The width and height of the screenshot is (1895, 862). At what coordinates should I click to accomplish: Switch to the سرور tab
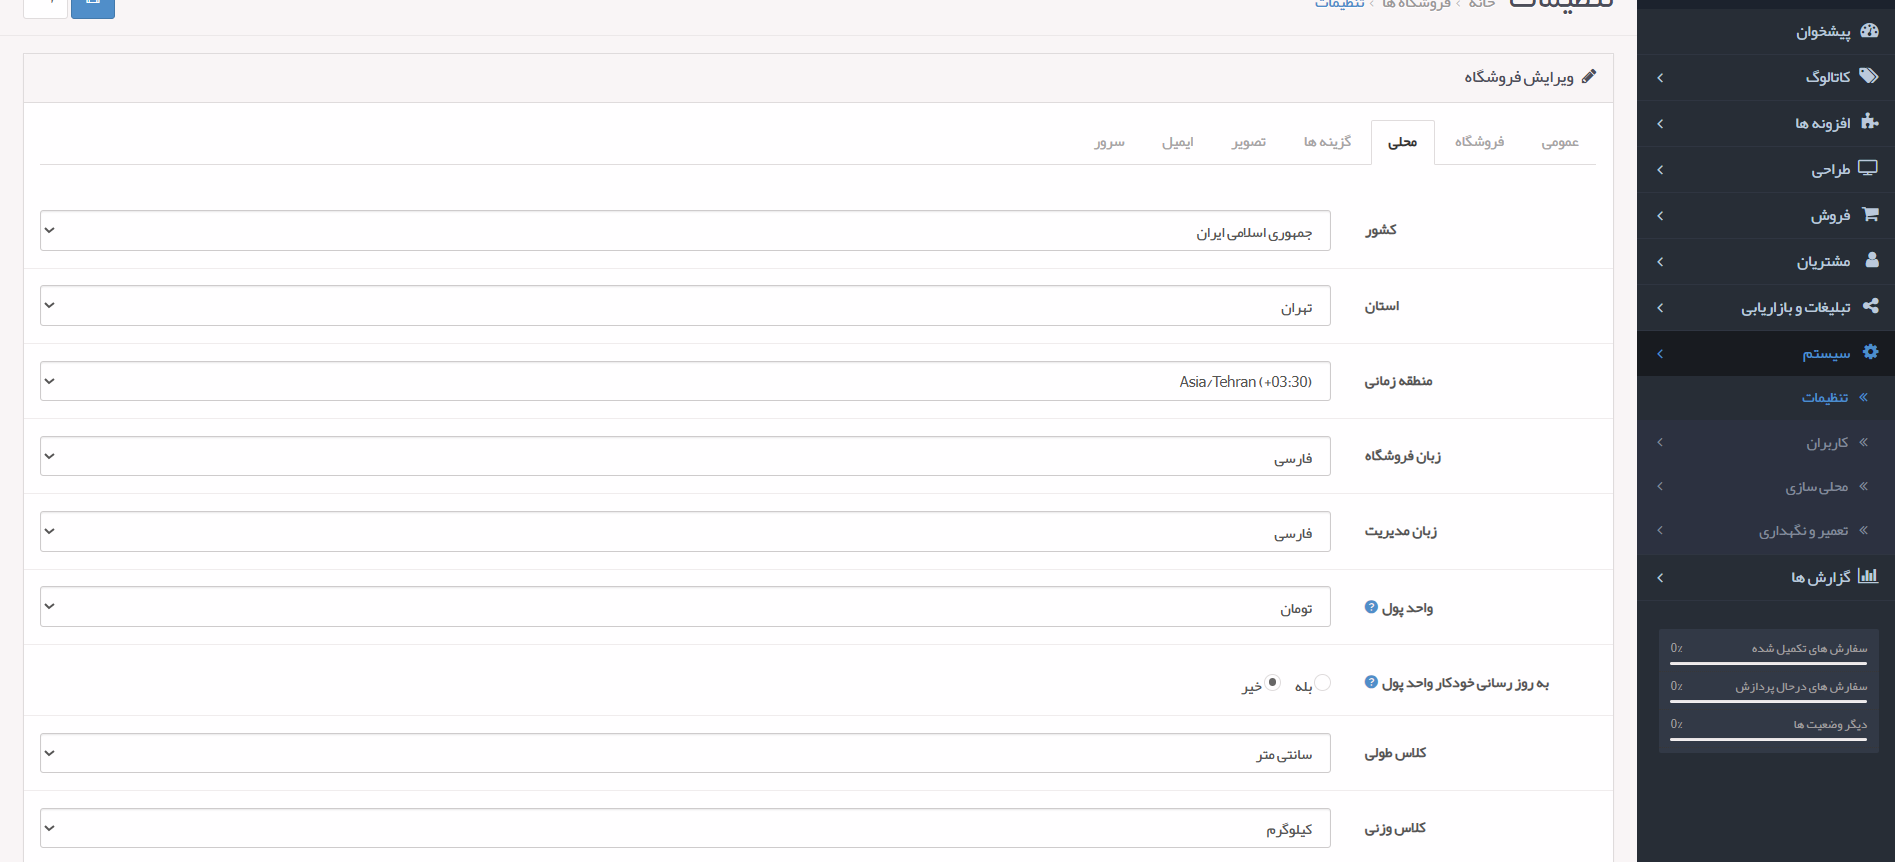pyautogui.click(x=1109, y=142)
